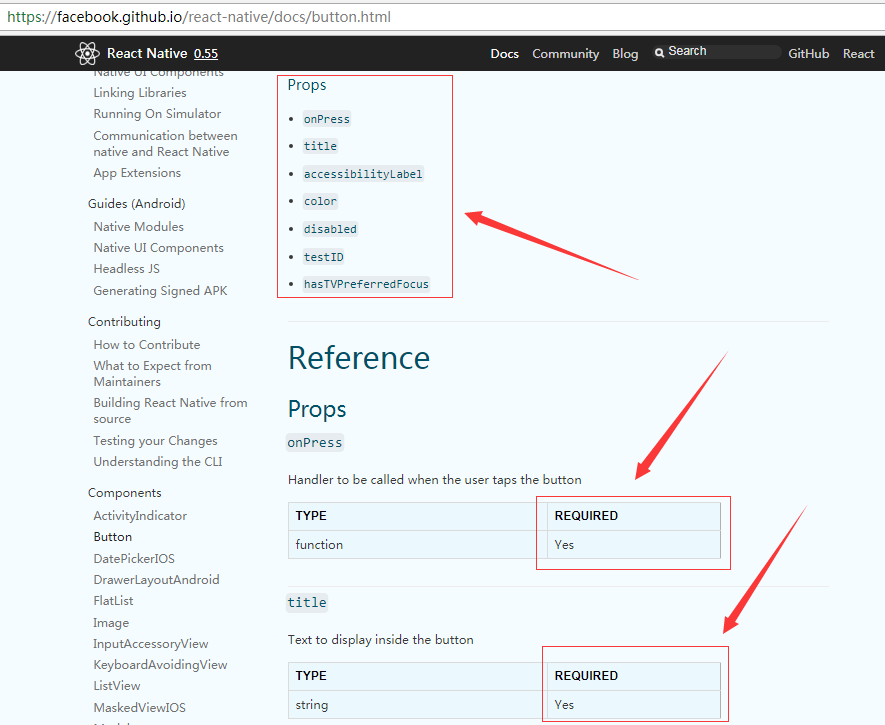
Task: Open KeyboardAvoidingView component page
Action: 160,665
